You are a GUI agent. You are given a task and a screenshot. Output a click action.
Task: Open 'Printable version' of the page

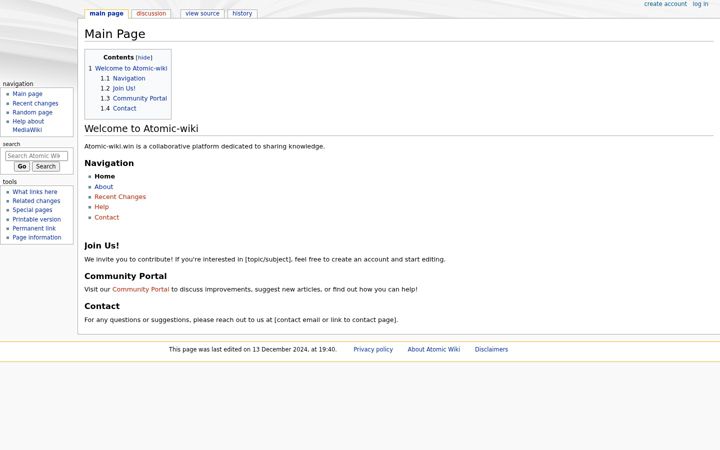(37, 219)
